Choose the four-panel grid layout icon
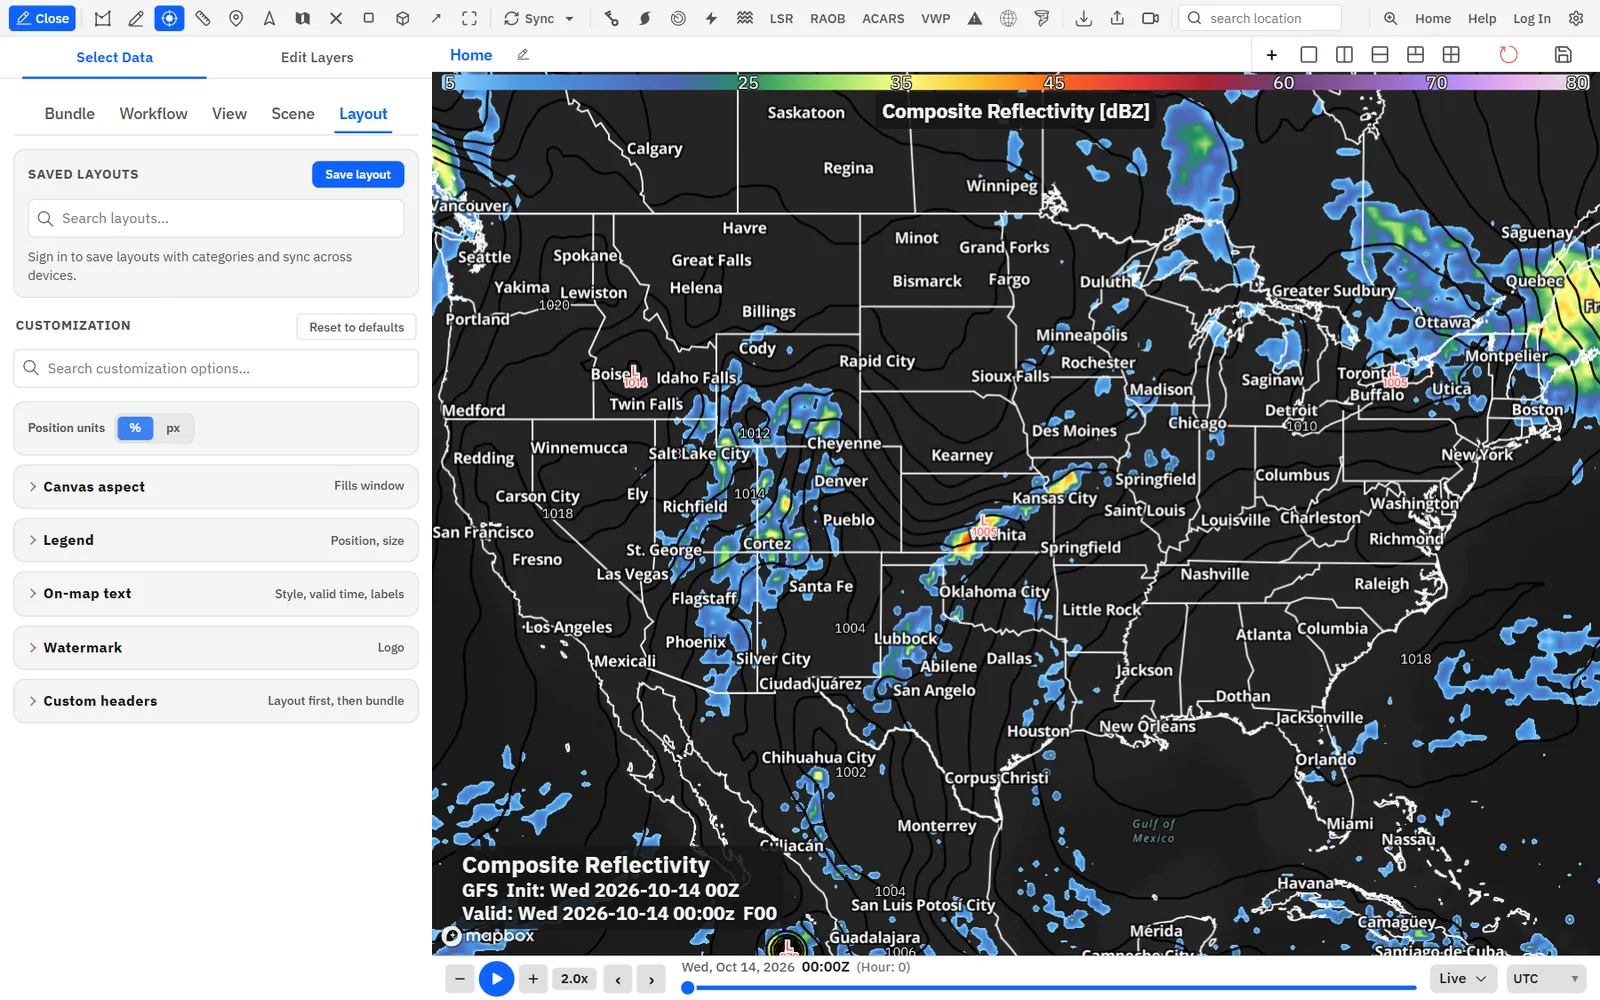 1451,55
